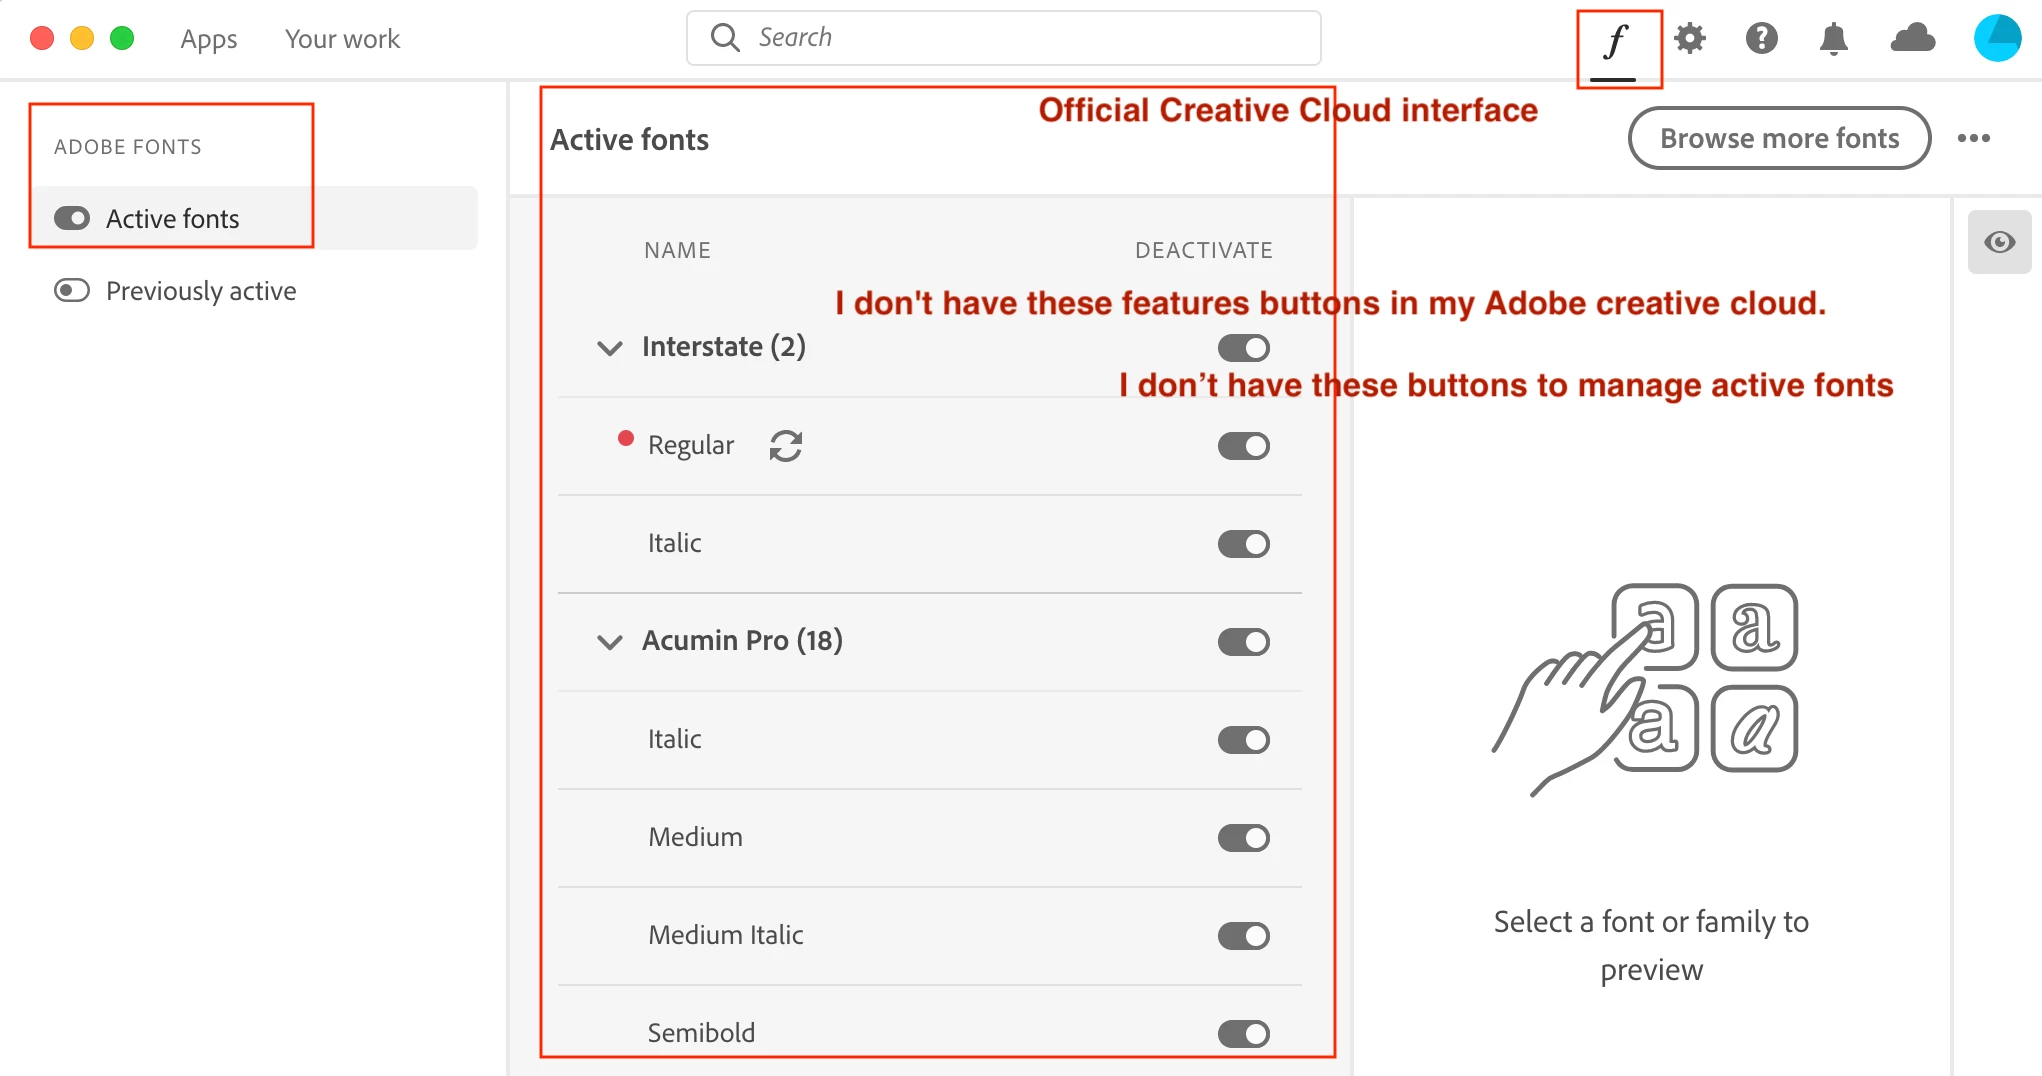The height and width of the screenshot is (1076, 2042).
Task: Click the red status dot next to Regular
Action: coord(626,438)
